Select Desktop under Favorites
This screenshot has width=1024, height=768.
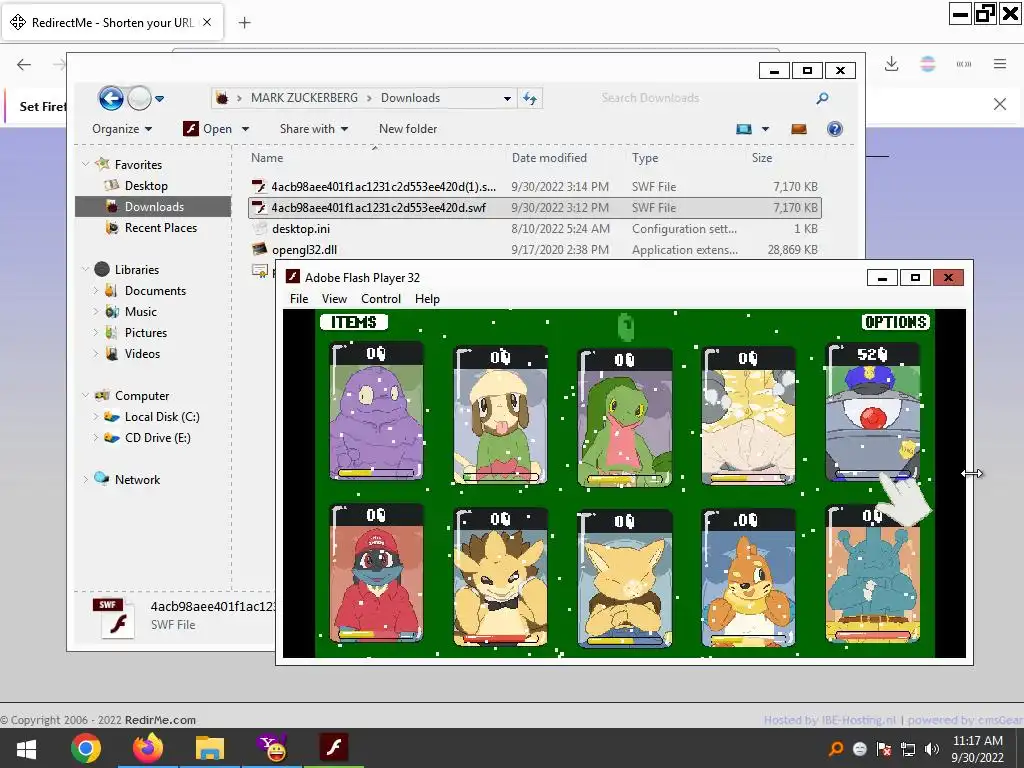click(146, 185)
